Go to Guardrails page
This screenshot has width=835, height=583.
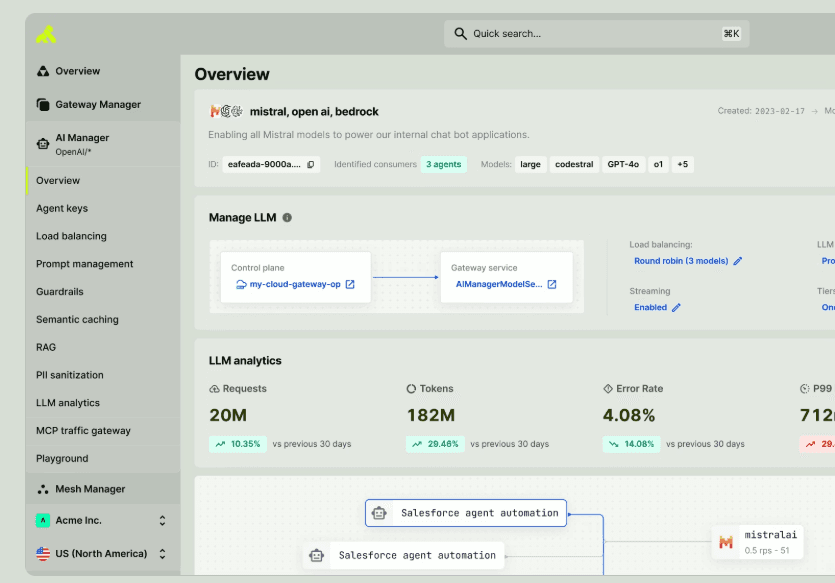click(x=103, y=291)
